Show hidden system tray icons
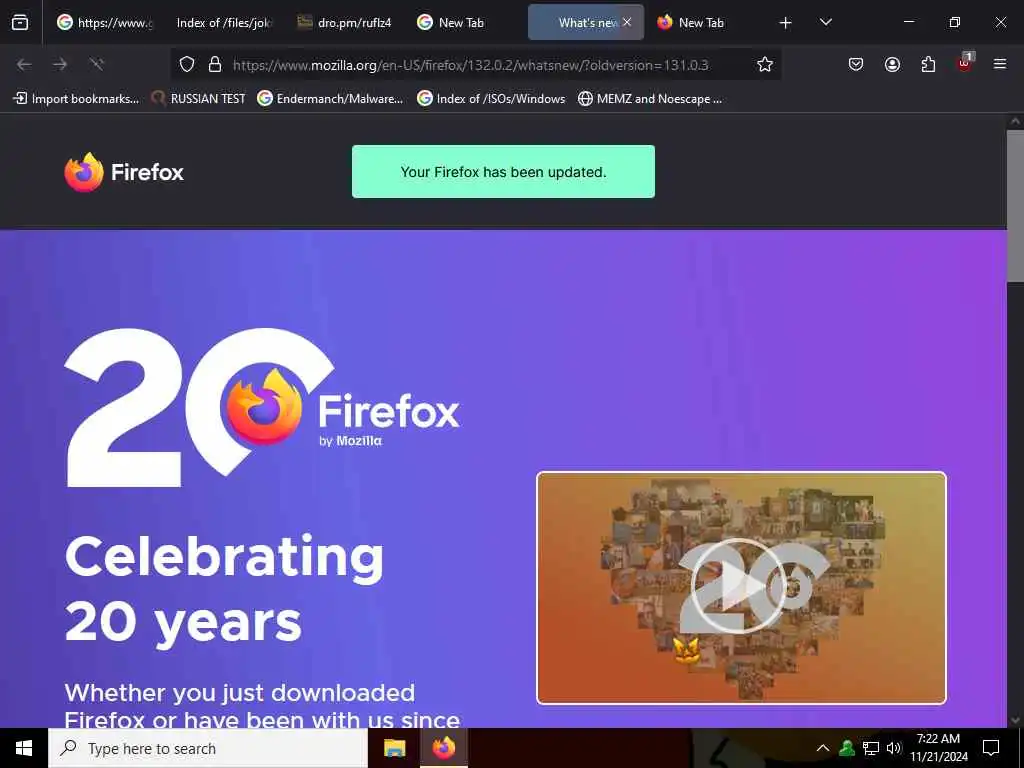 point(823,748)
